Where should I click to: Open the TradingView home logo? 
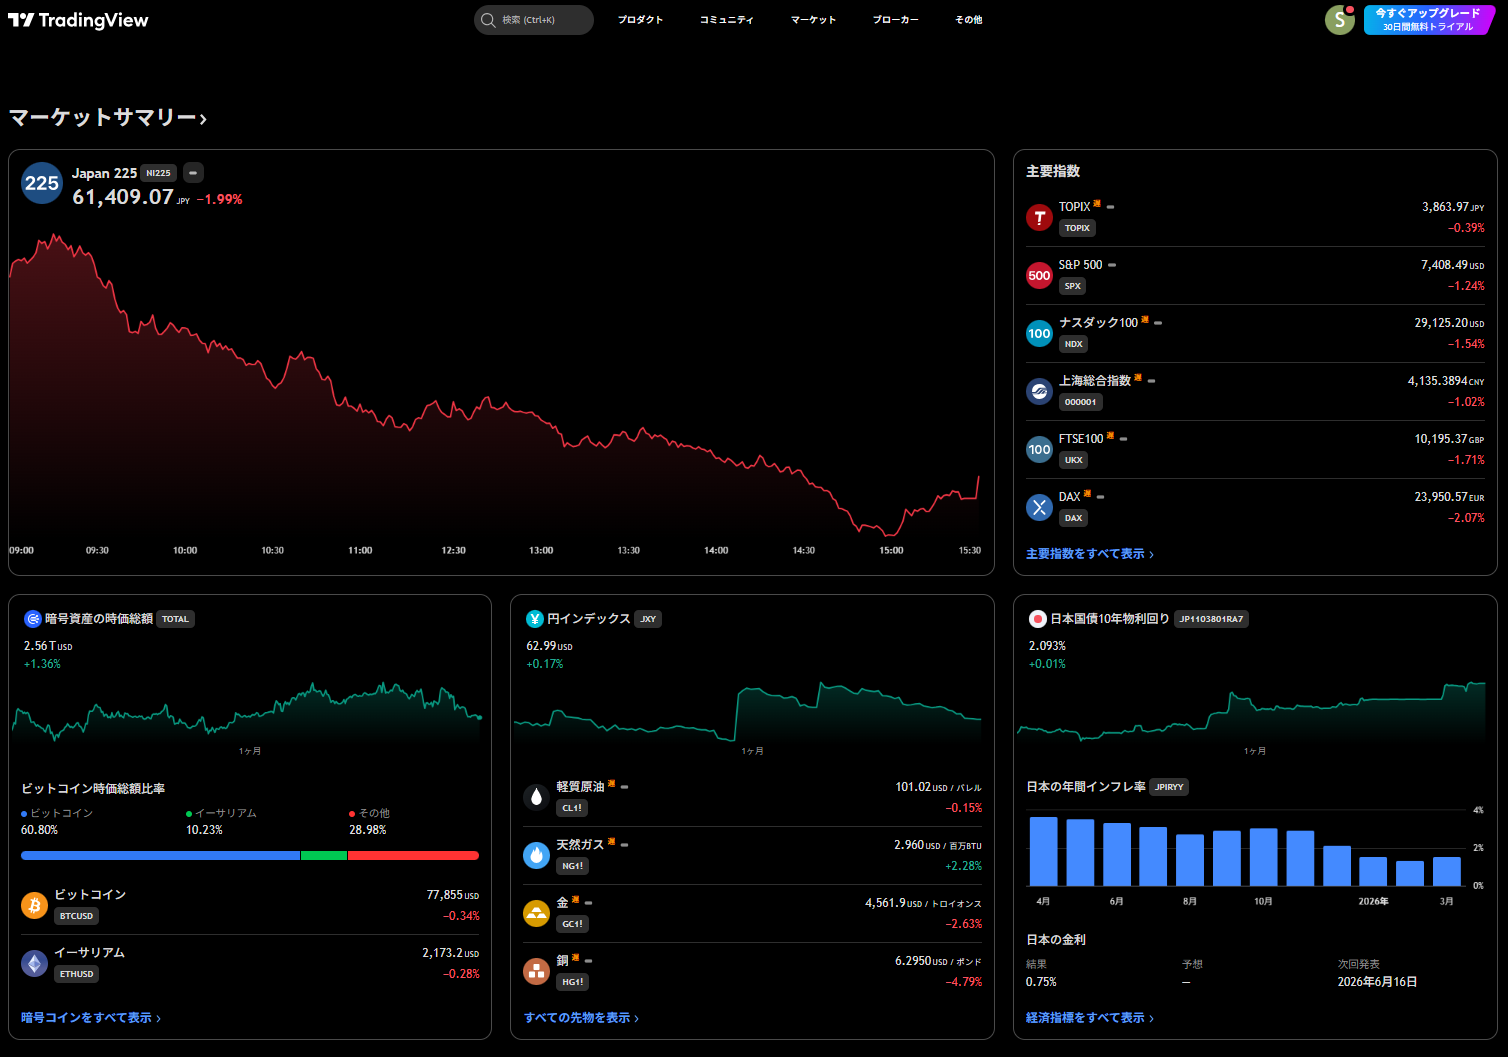click(78, 20)
